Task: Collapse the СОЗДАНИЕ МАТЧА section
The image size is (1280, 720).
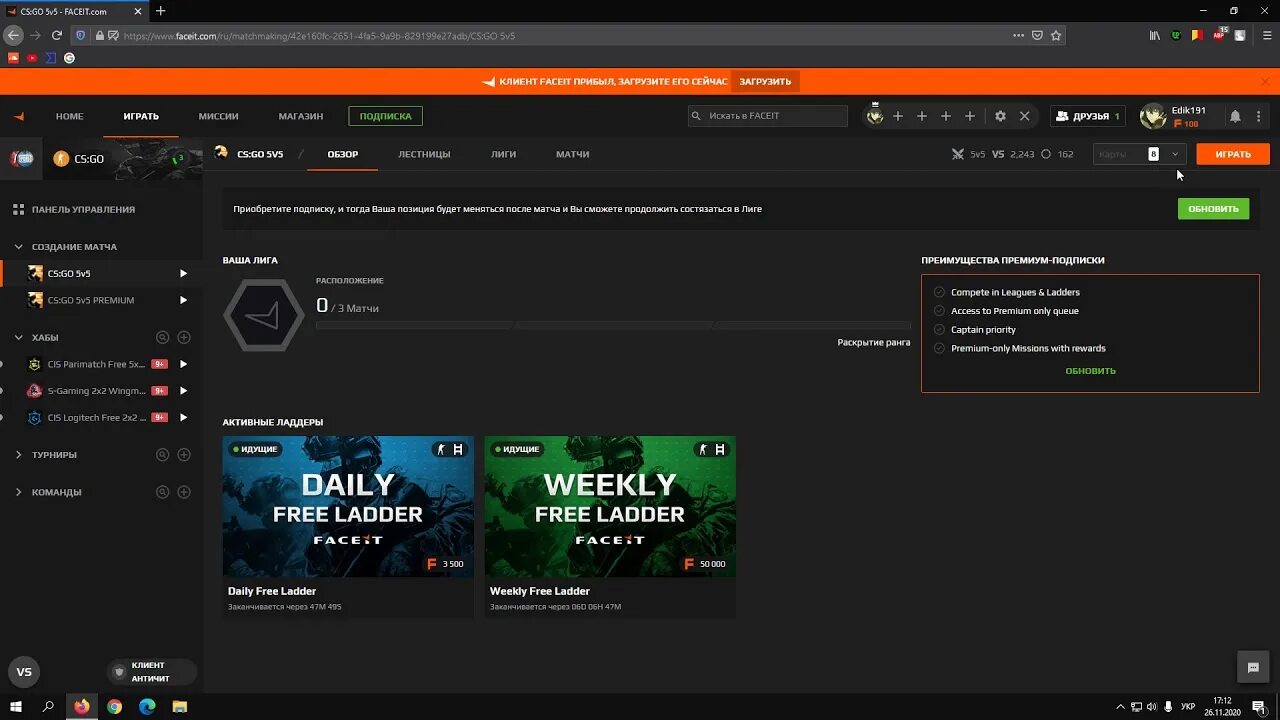Action: coord(18,246)
